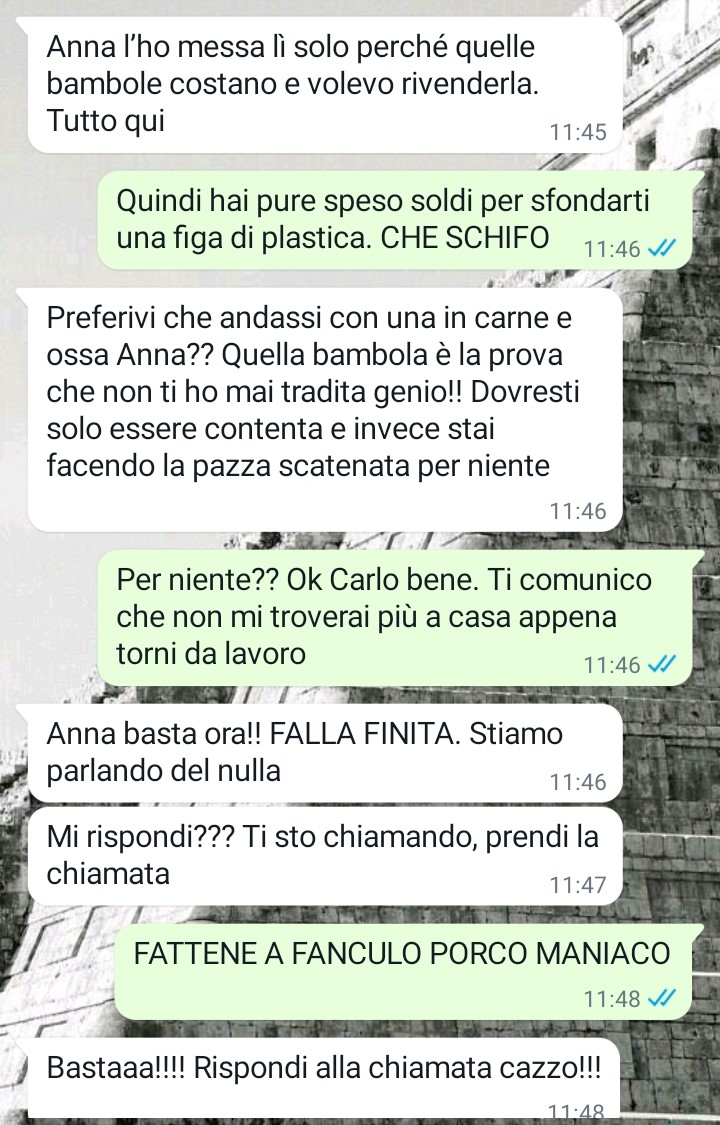Screen dimensions: 720x1125
Task: Tap double-check icon on 'torni da lavoro' message
Action: point(660,664)
